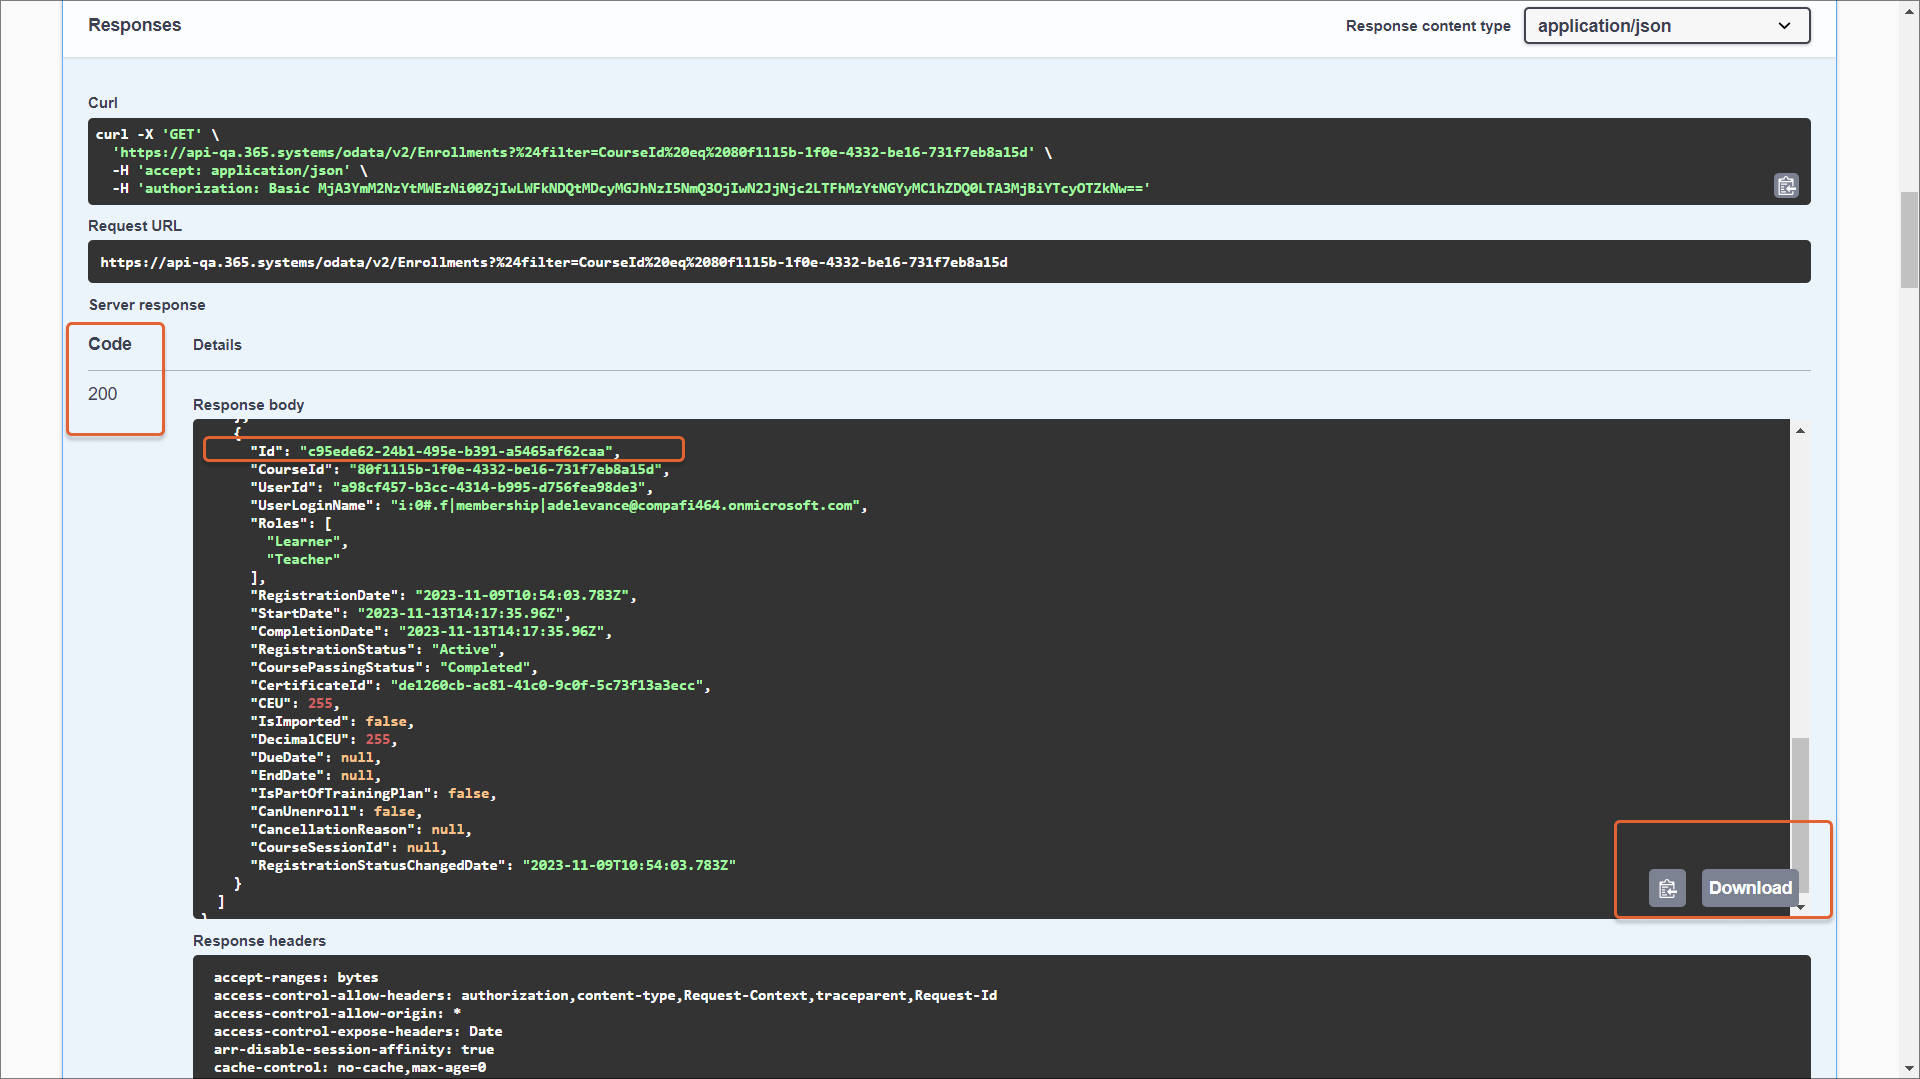This screenshot has width=1920, height=1079.
Task: Click the highlighted Id value c95ede62
Action: pos(458,451)
